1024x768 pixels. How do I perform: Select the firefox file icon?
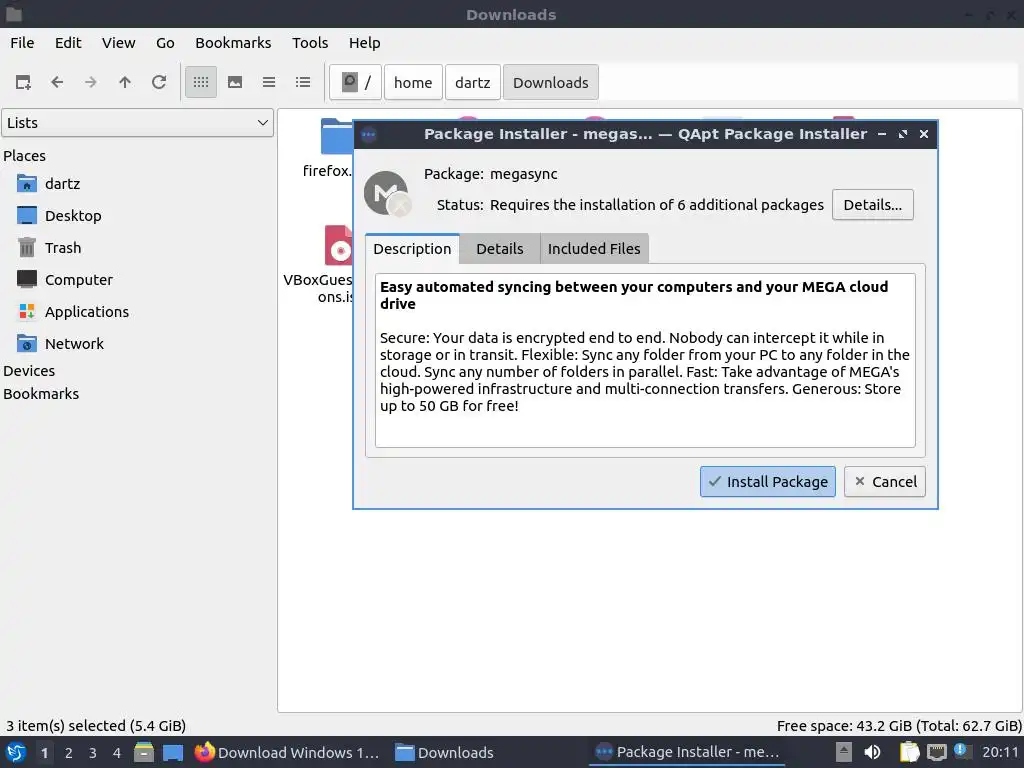pyautogui.click(x=336, y=136)
